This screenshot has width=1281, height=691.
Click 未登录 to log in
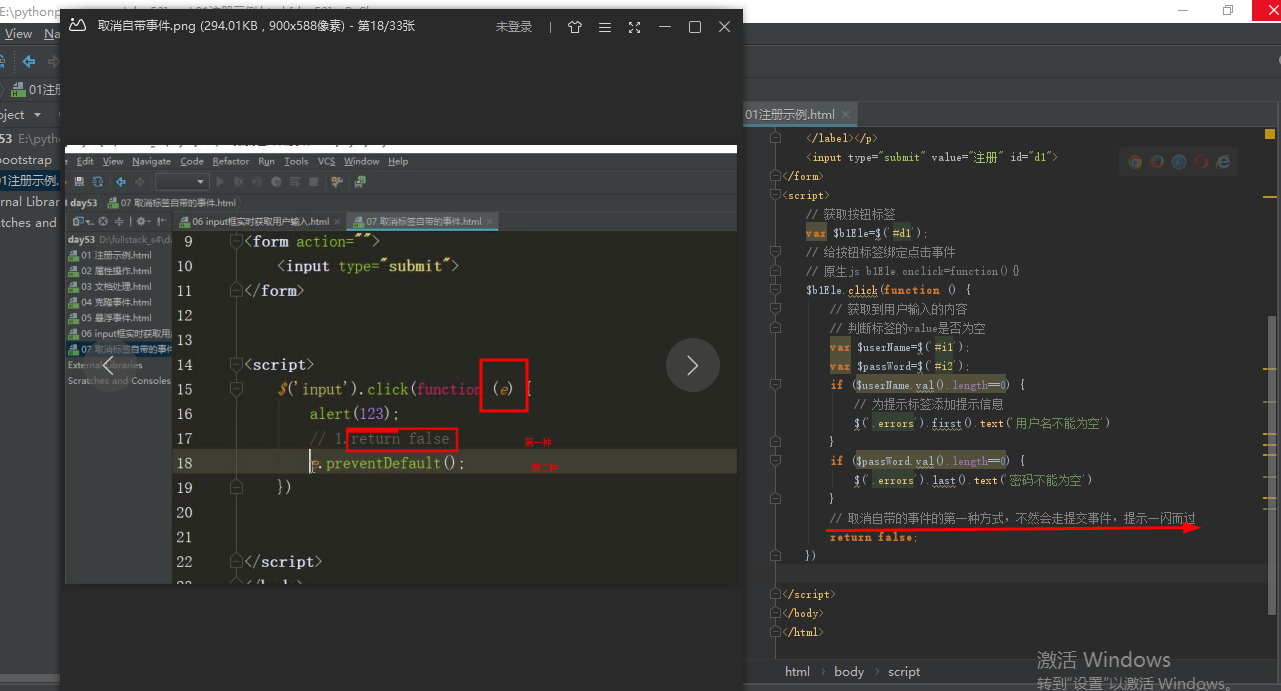pos(514,27)
